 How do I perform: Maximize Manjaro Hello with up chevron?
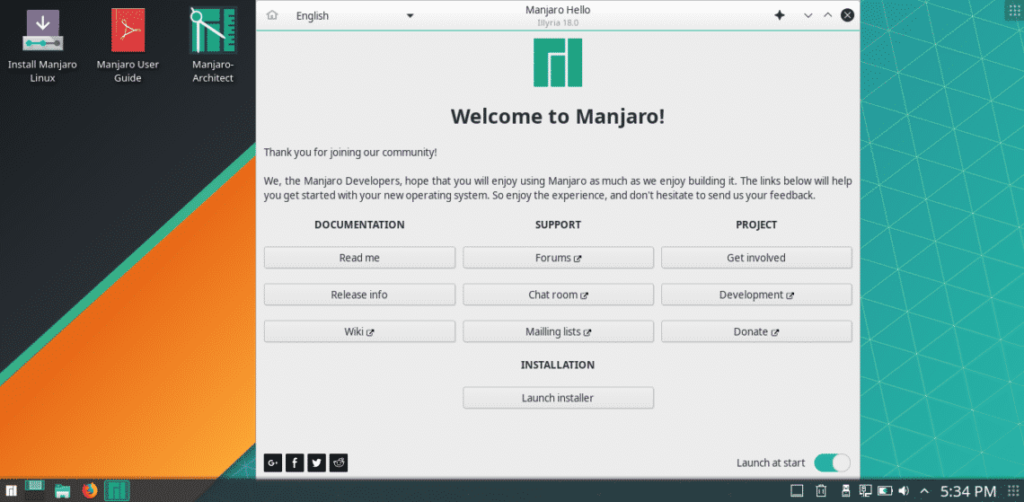click(x=827, y=15)
